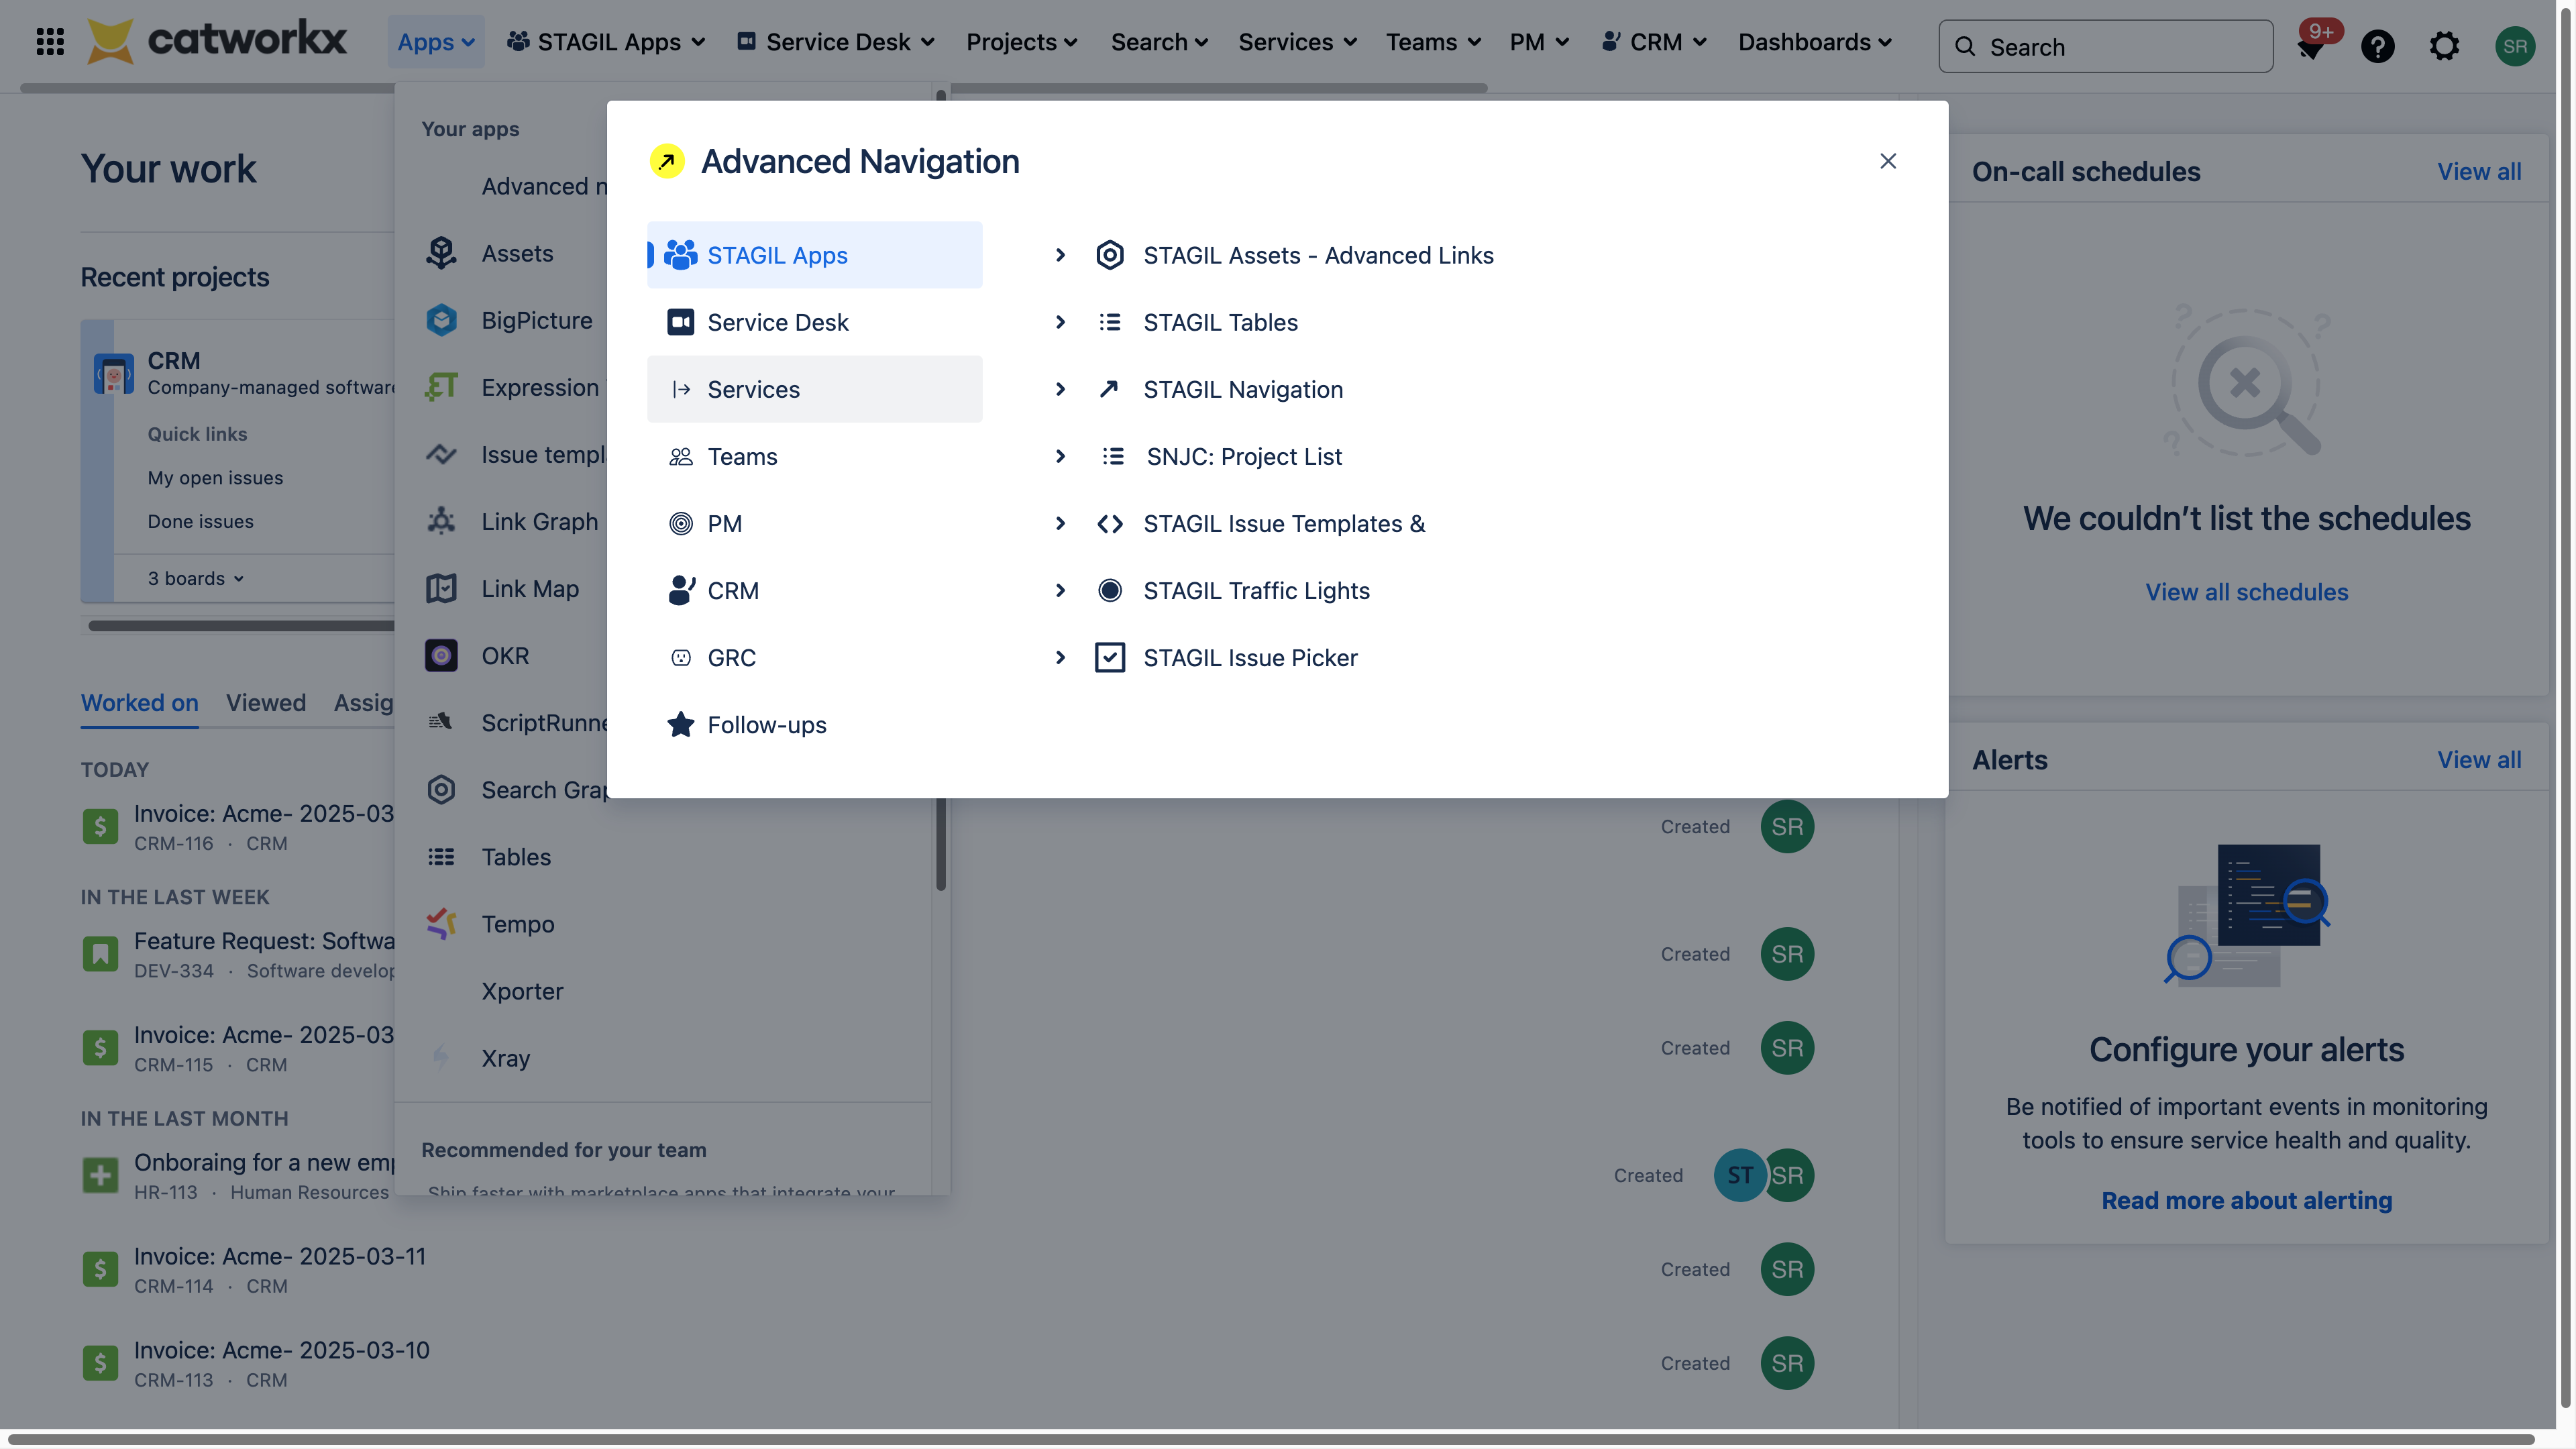This screenshot has height=1449, width=2576.
Task: Click Read more about alerting link
Action: point(2246,1200)
